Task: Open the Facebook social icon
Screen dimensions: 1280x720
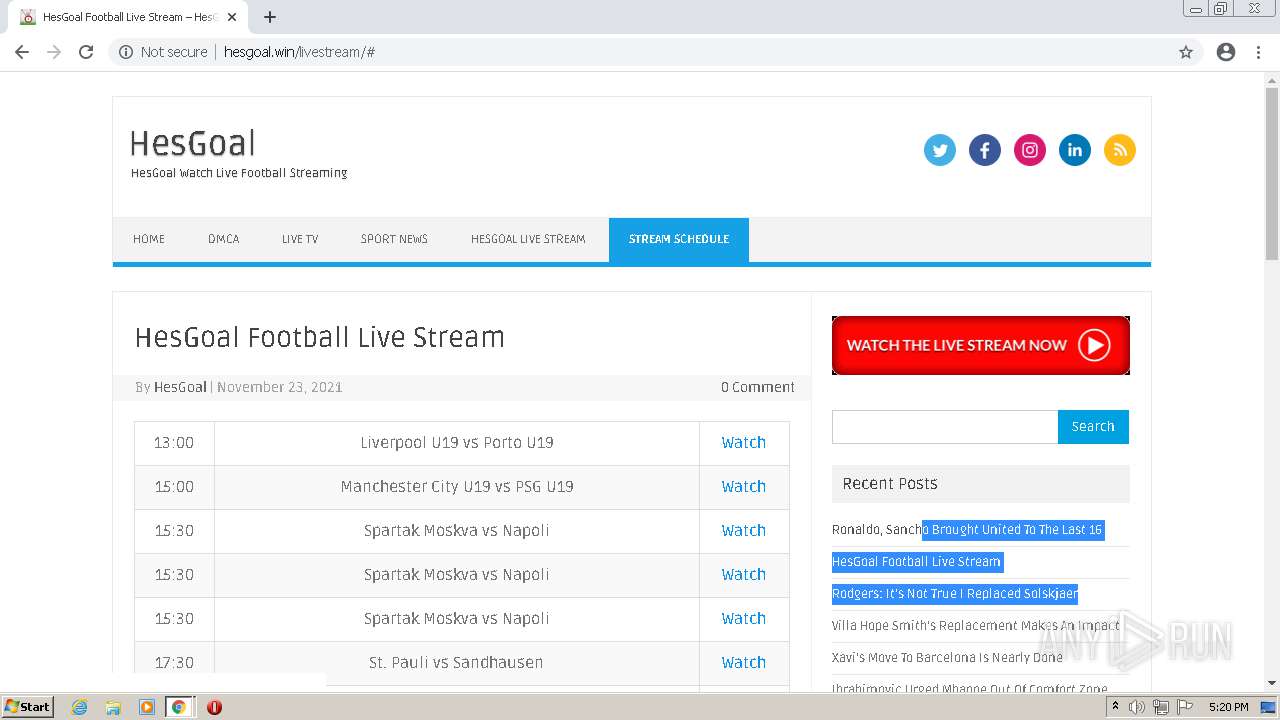Action: tap(984, 150)
